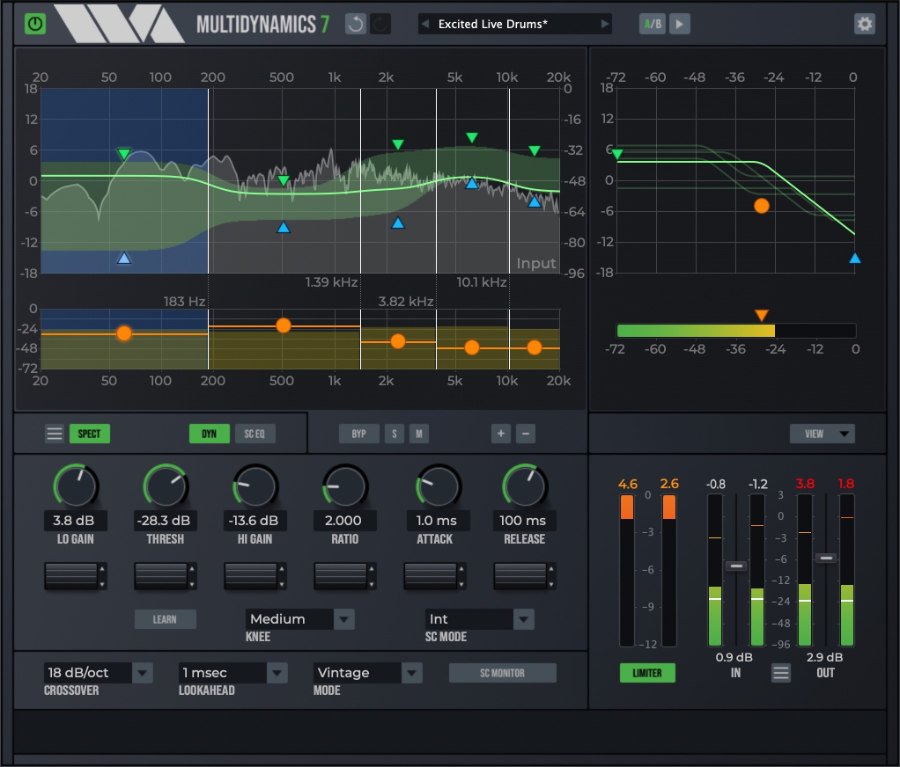Click the undo arrow icon in header
The width and height of the screenshot is (900, 767).
355,23
